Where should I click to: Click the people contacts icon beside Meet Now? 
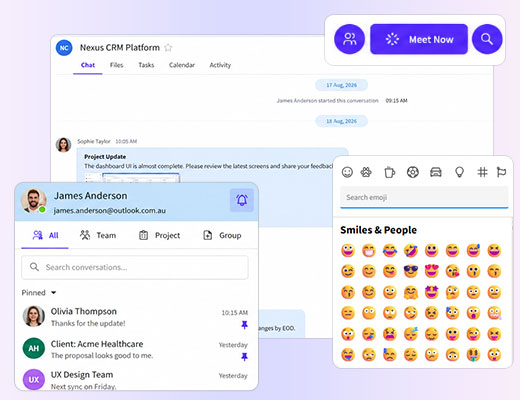[x=349, y=39]
